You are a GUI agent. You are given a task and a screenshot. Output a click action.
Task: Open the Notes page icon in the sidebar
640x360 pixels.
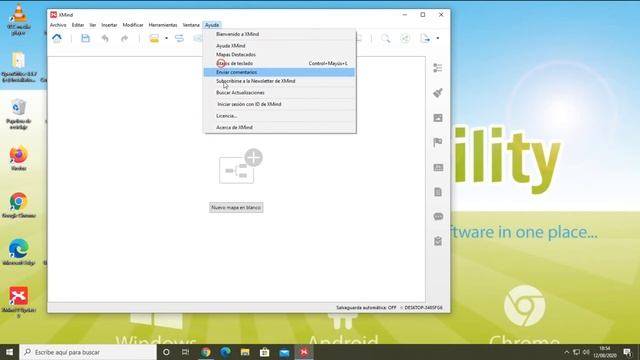(438, 192)
